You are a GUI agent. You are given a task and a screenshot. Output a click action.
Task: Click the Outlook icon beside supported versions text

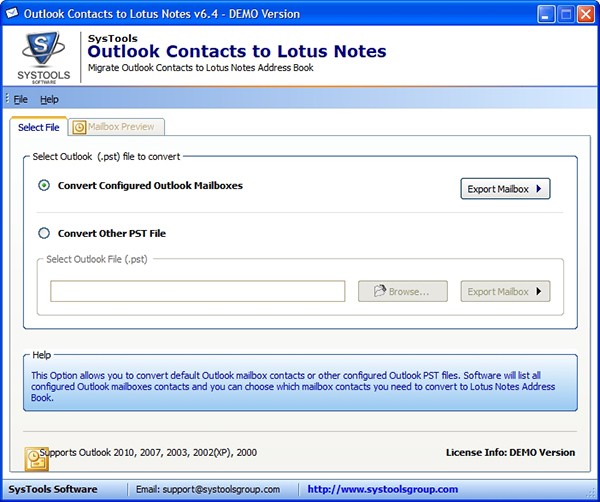[35, 455]
